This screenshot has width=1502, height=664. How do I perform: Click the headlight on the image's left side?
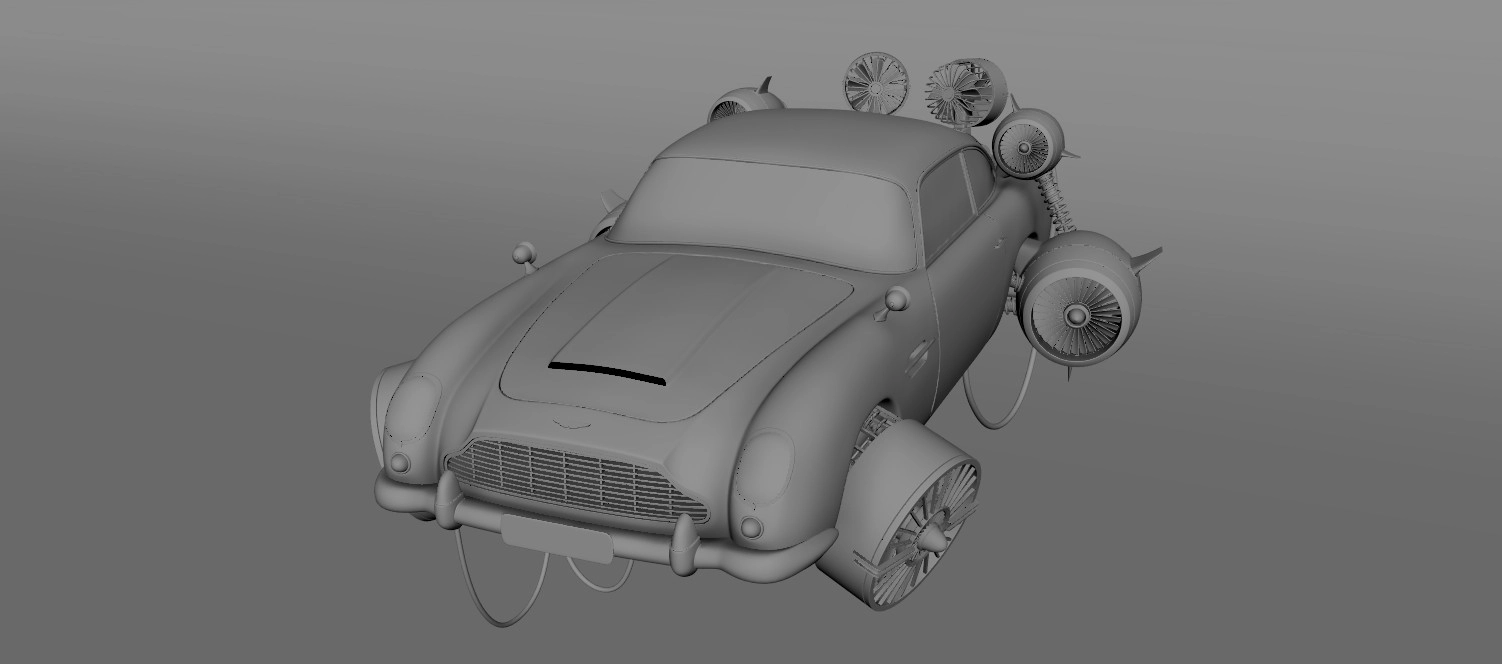[412, 413]
